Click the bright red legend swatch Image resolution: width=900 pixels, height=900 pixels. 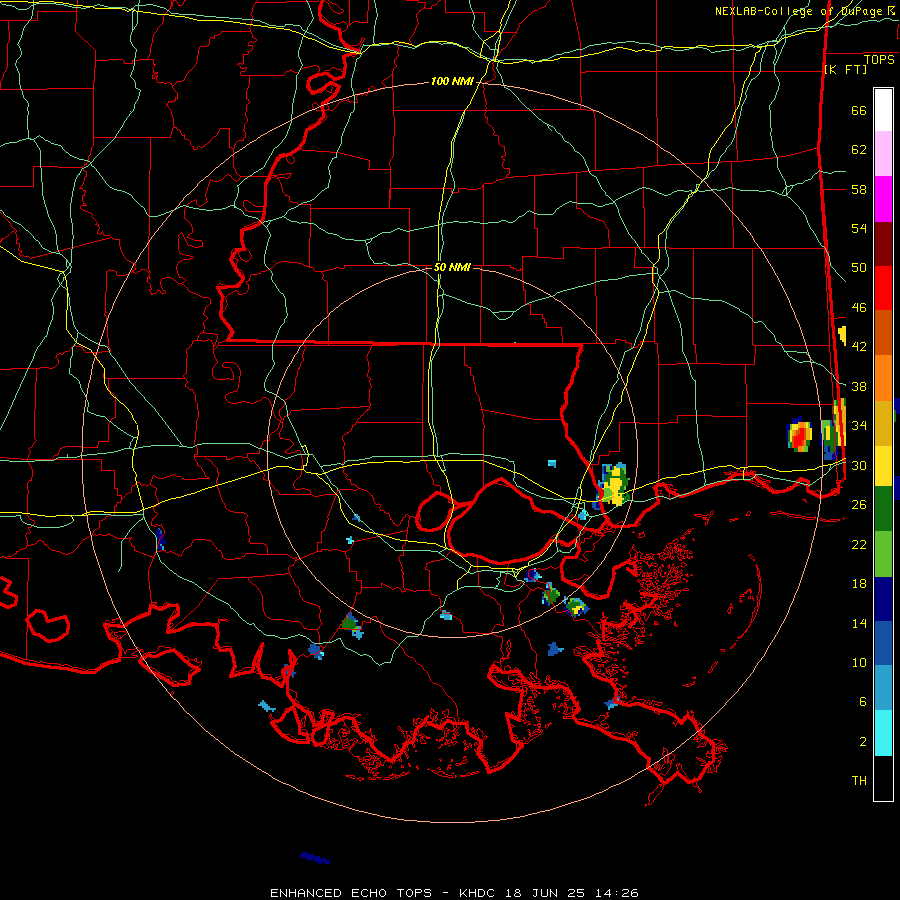883,288
